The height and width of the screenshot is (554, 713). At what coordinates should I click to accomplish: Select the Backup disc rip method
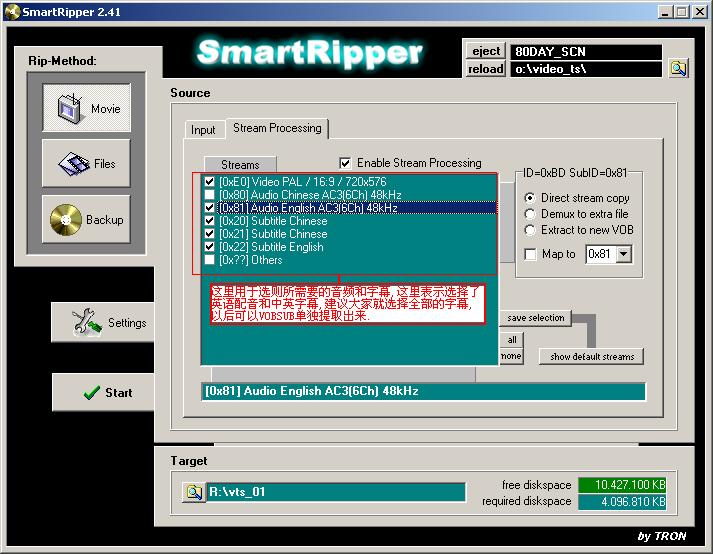pyautogui.click(x=87, y=219)
